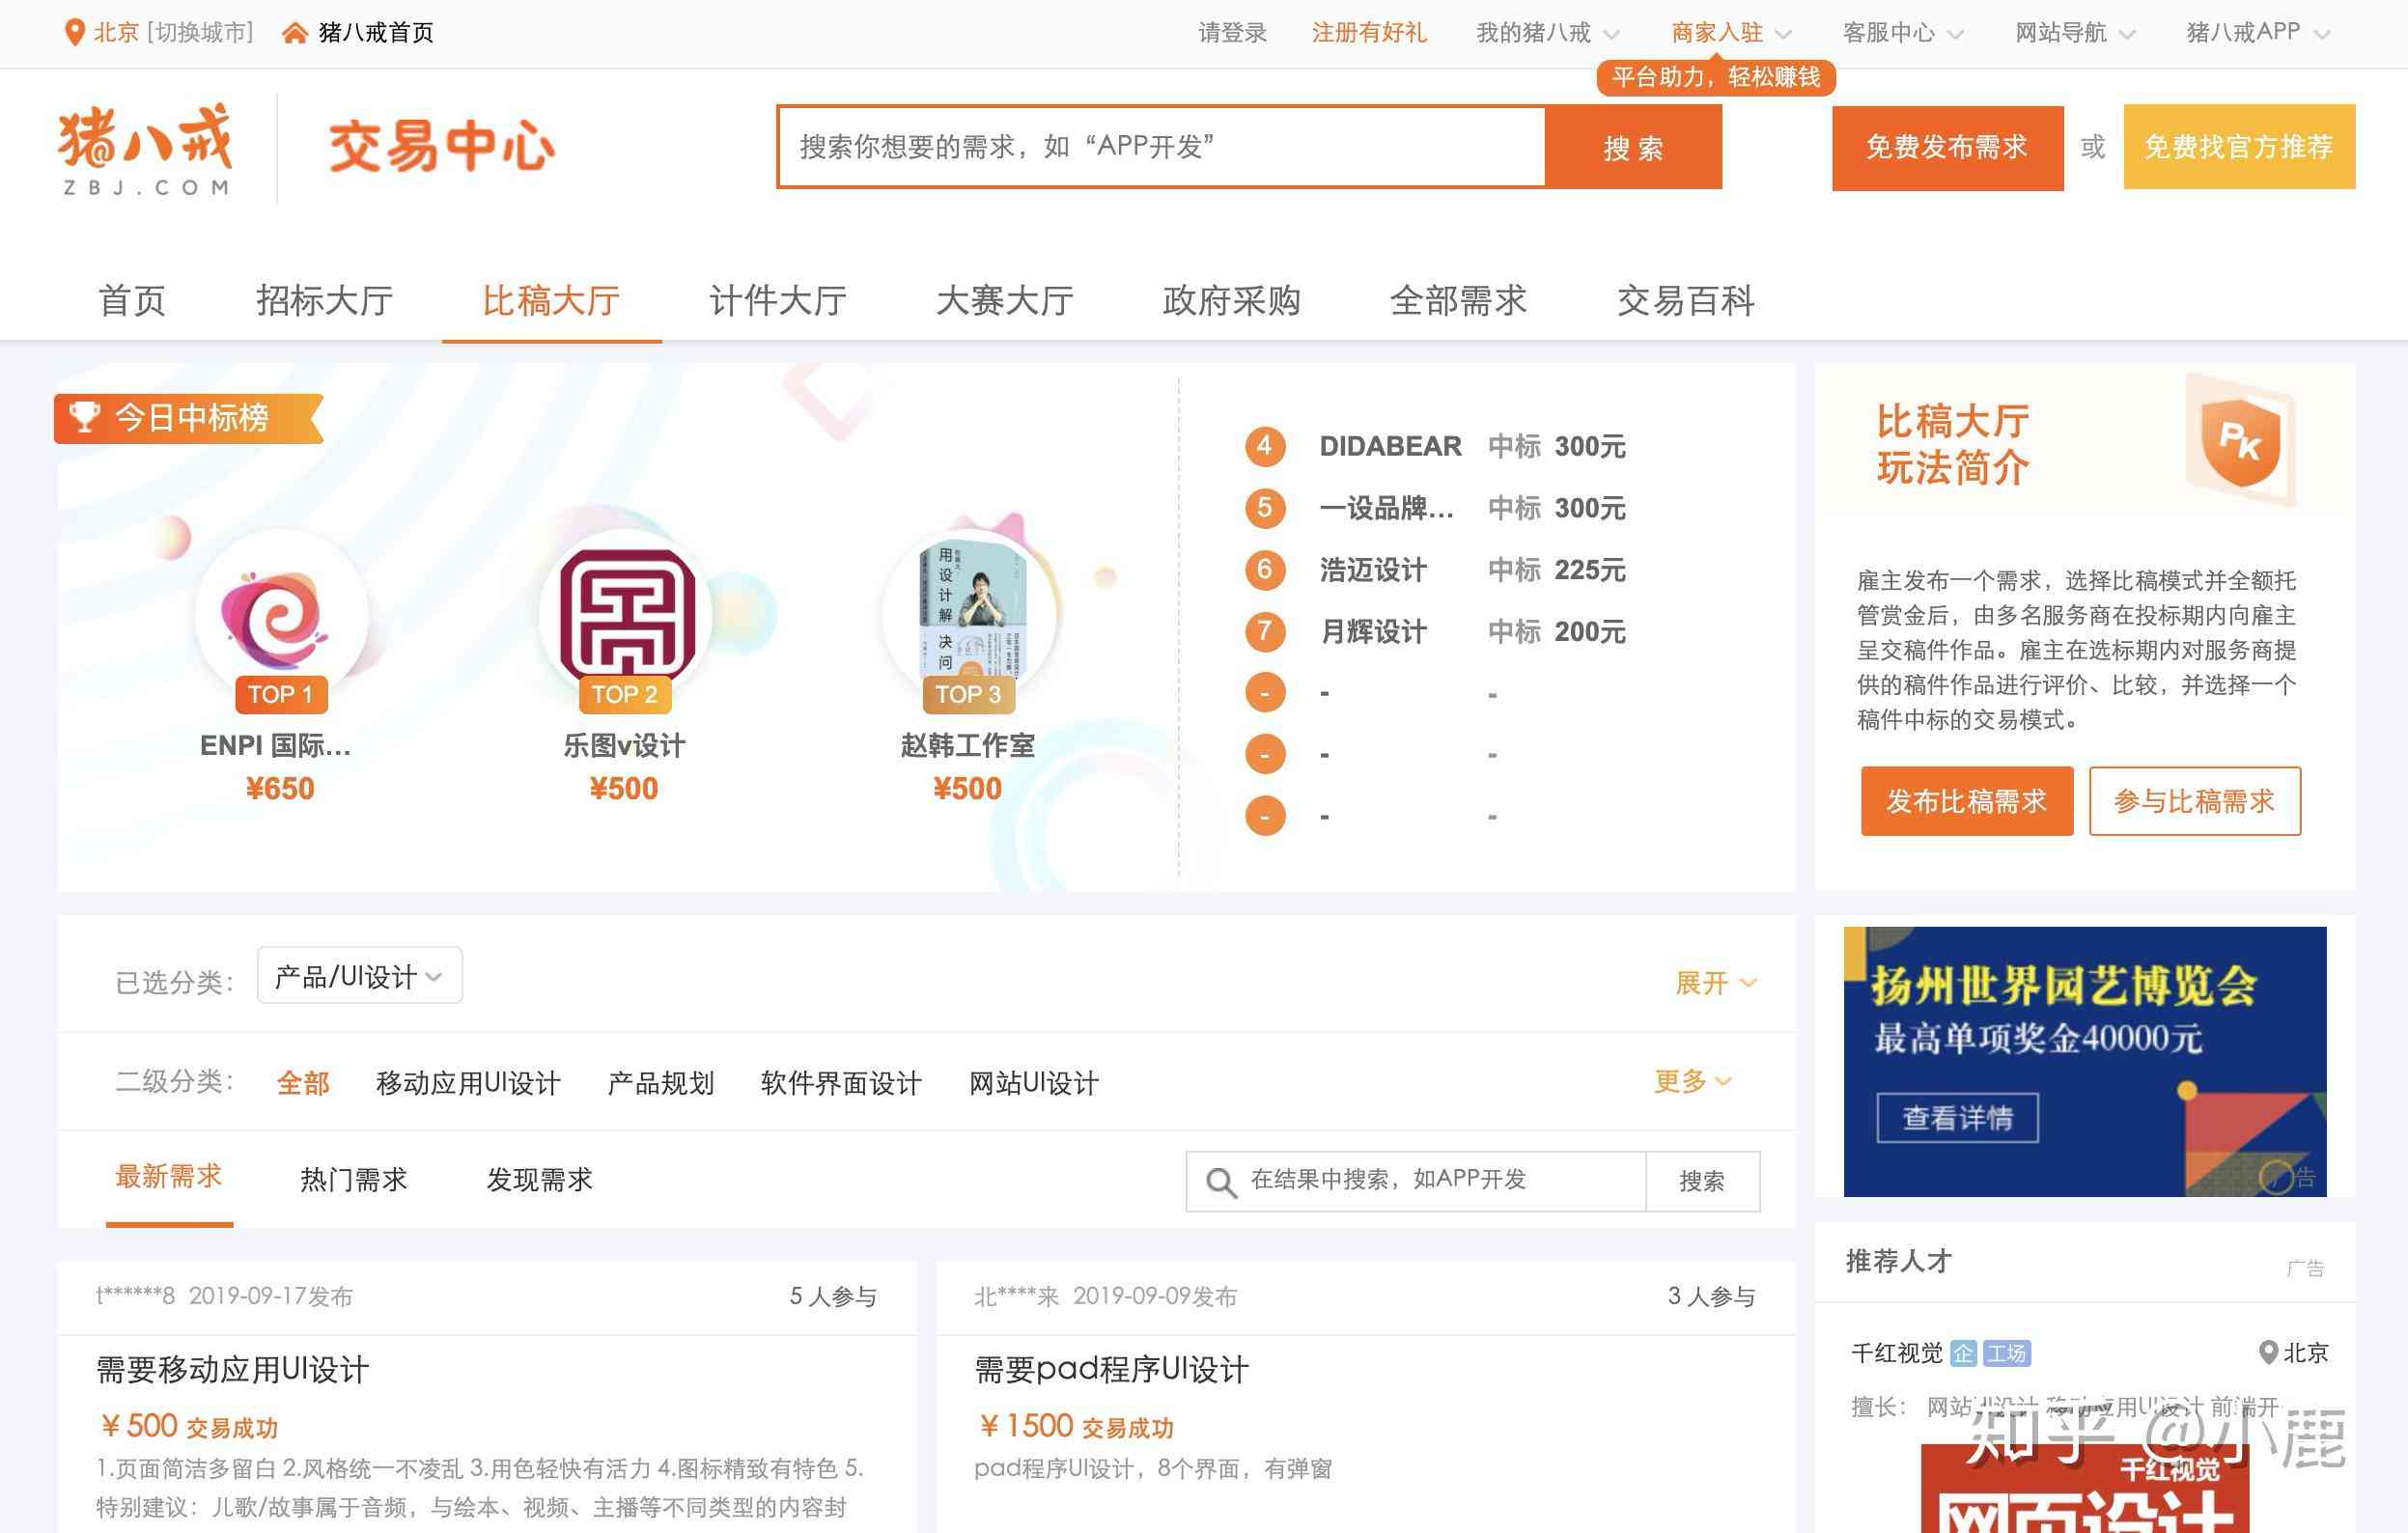Click the 请登录 link
The width and height of the screenshot is (2408, 1533).
point(1233,33)
